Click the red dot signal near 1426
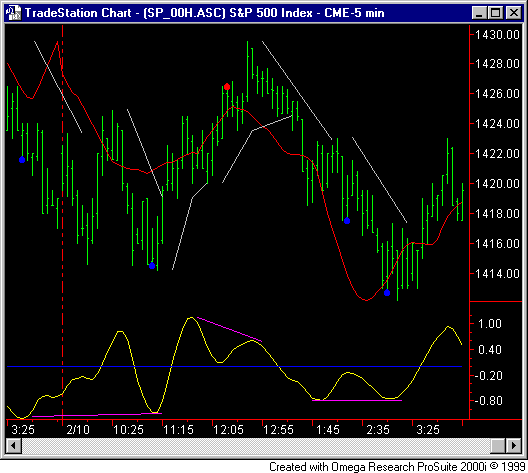The height and width of the screenshot is (473, 528). pos(227,87)
